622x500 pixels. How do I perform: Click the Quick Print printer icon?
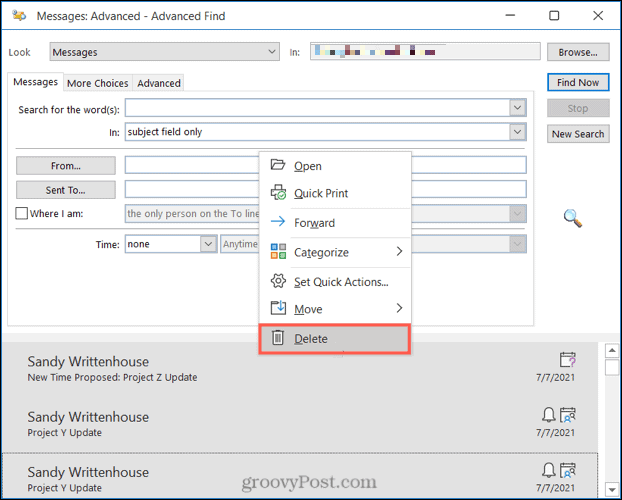point(278,193)
